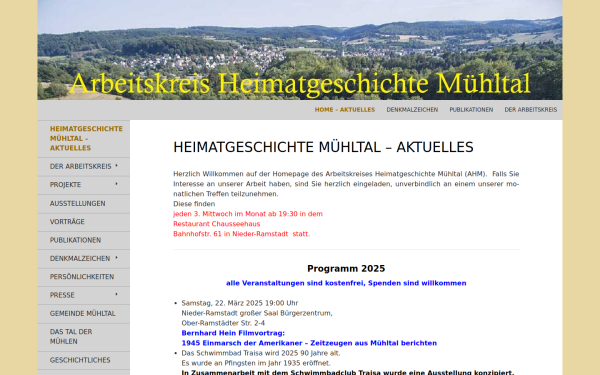
Task: Open Presse in the sidebar
Action: click(62, 295)
